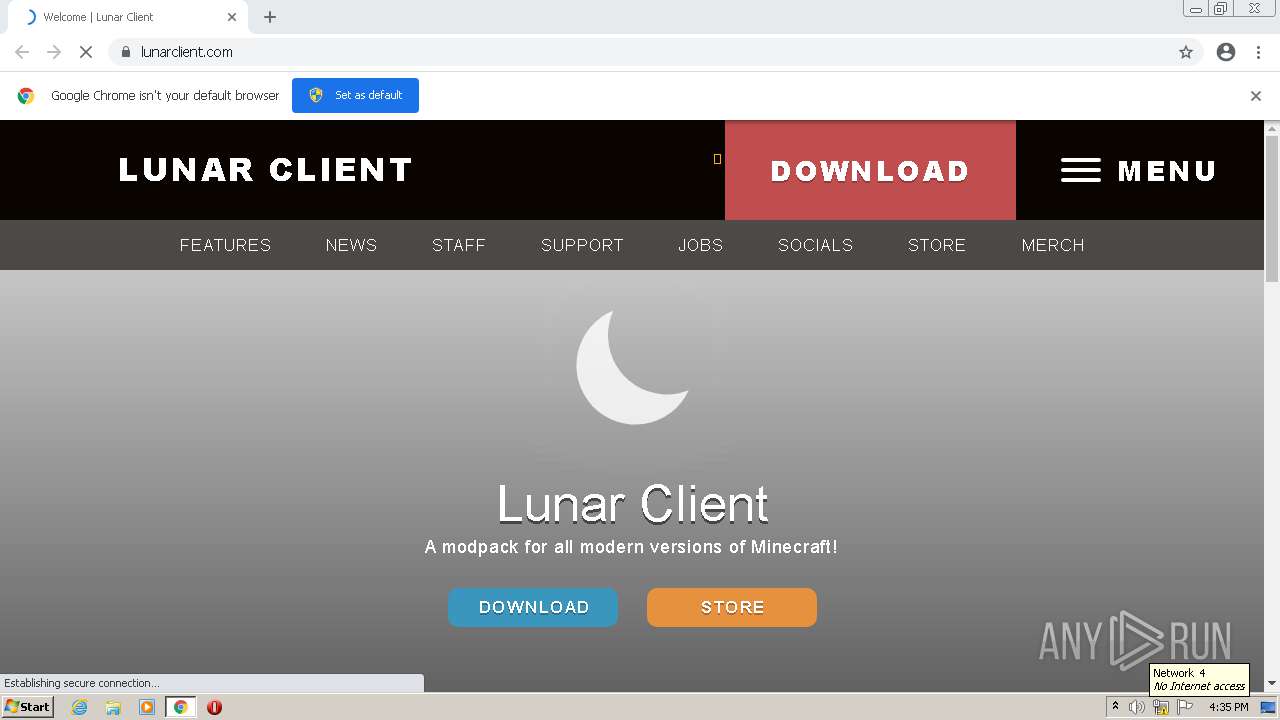Viewport: 1280px width, 720px height.
Task: Click the scrollbar up arrow
Action: click(1272, 128)
